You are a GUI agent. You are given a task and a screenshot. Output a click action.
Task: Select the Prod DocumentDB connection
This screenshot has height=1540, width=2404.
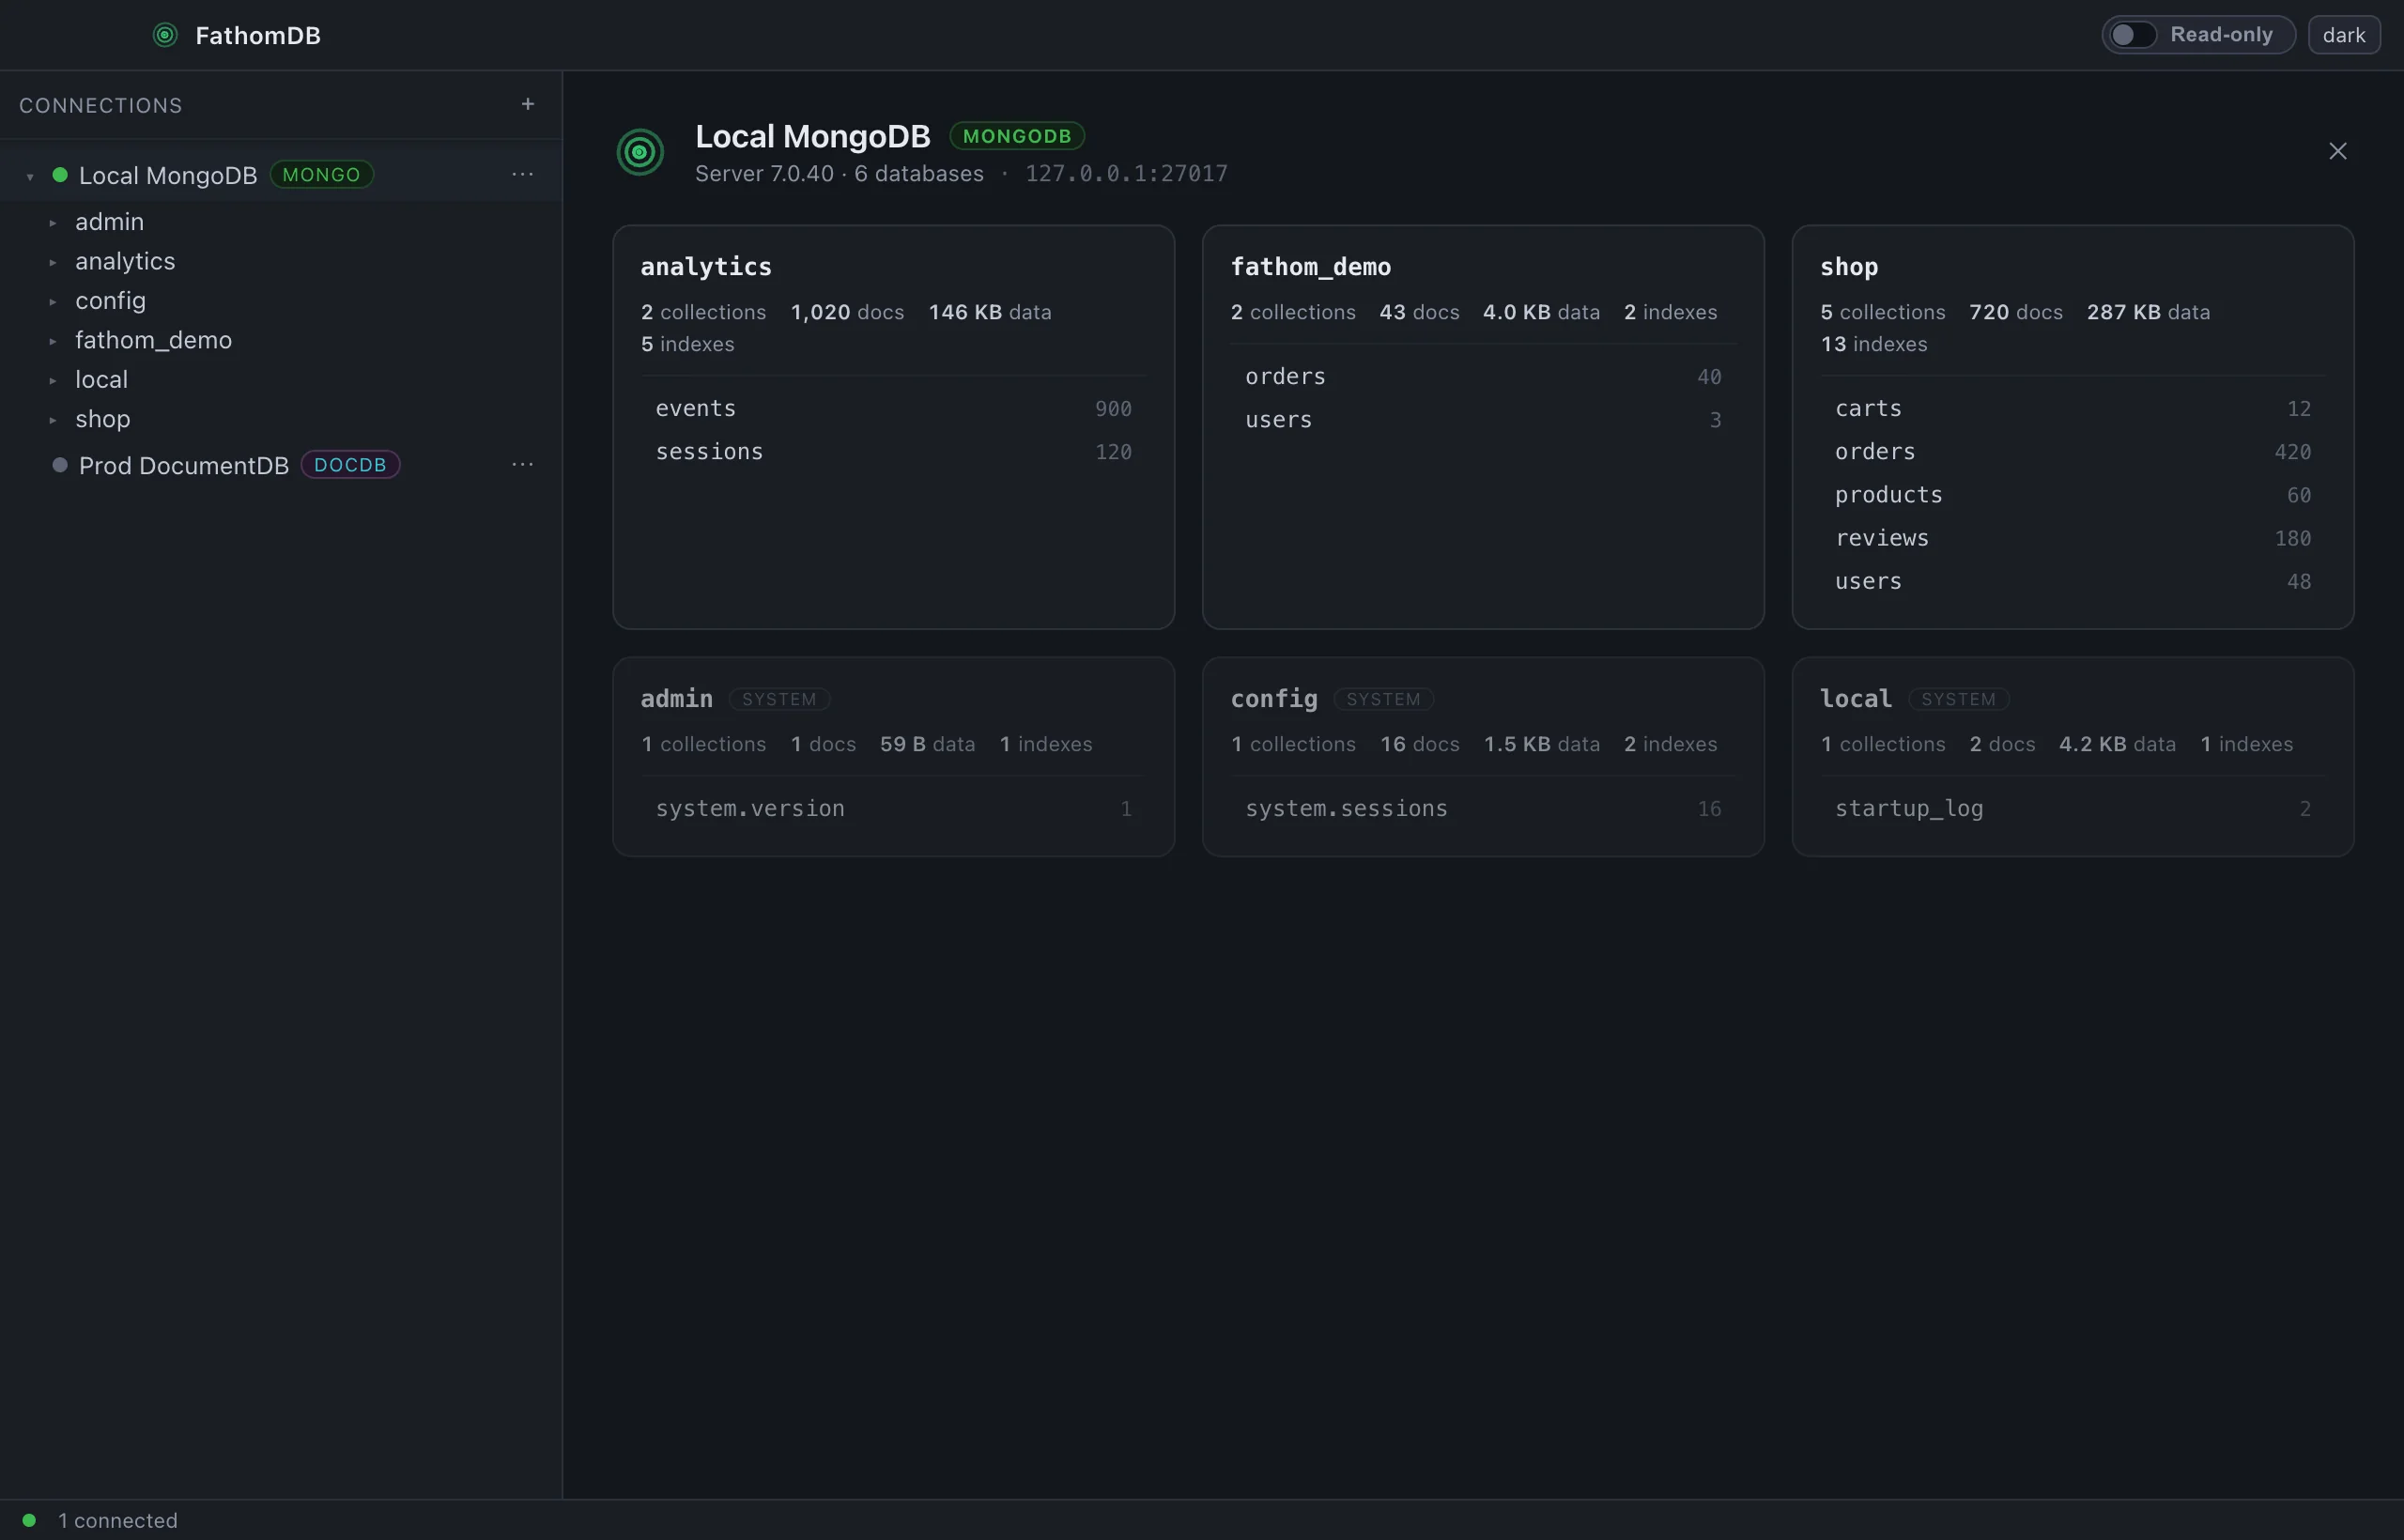280,465
